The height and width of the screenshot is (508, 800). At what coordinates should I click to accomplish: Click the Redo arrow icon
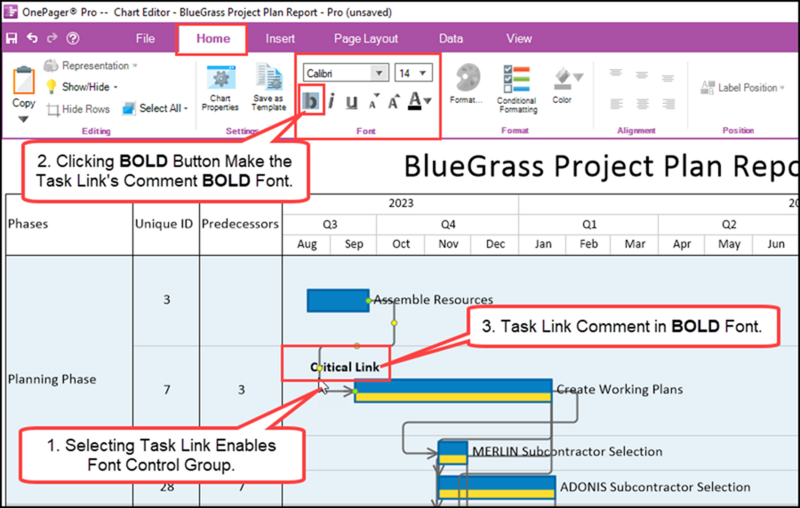click(52, 38)
